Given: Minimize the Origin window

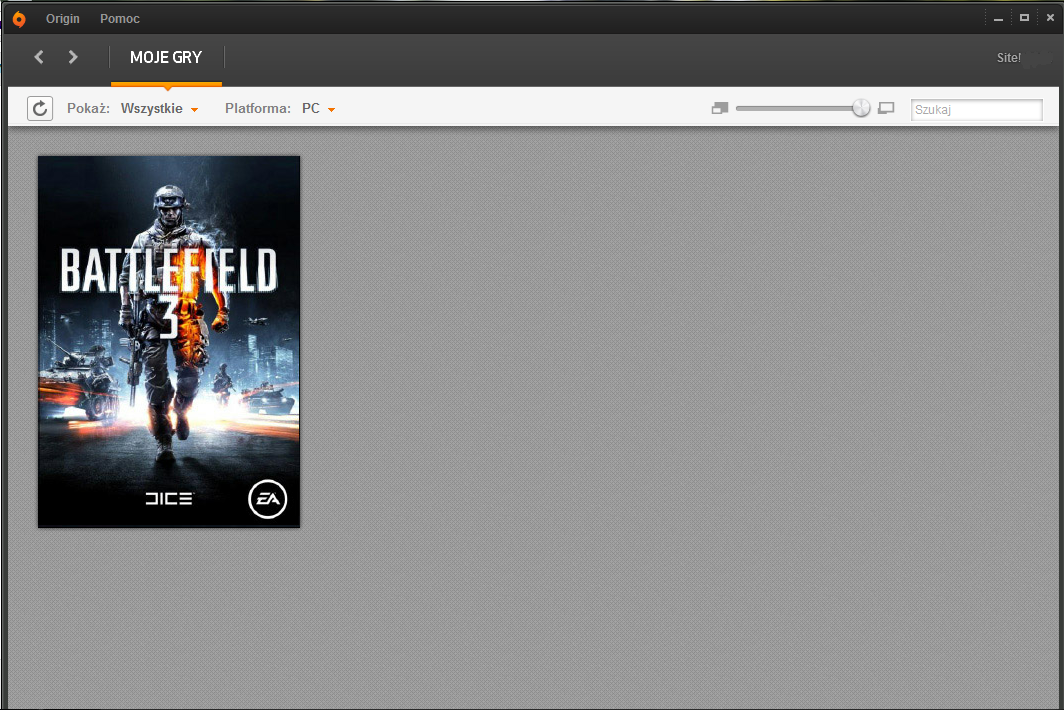Looking at the screenshot, I should pyautogui.click(x=998, y=19).
